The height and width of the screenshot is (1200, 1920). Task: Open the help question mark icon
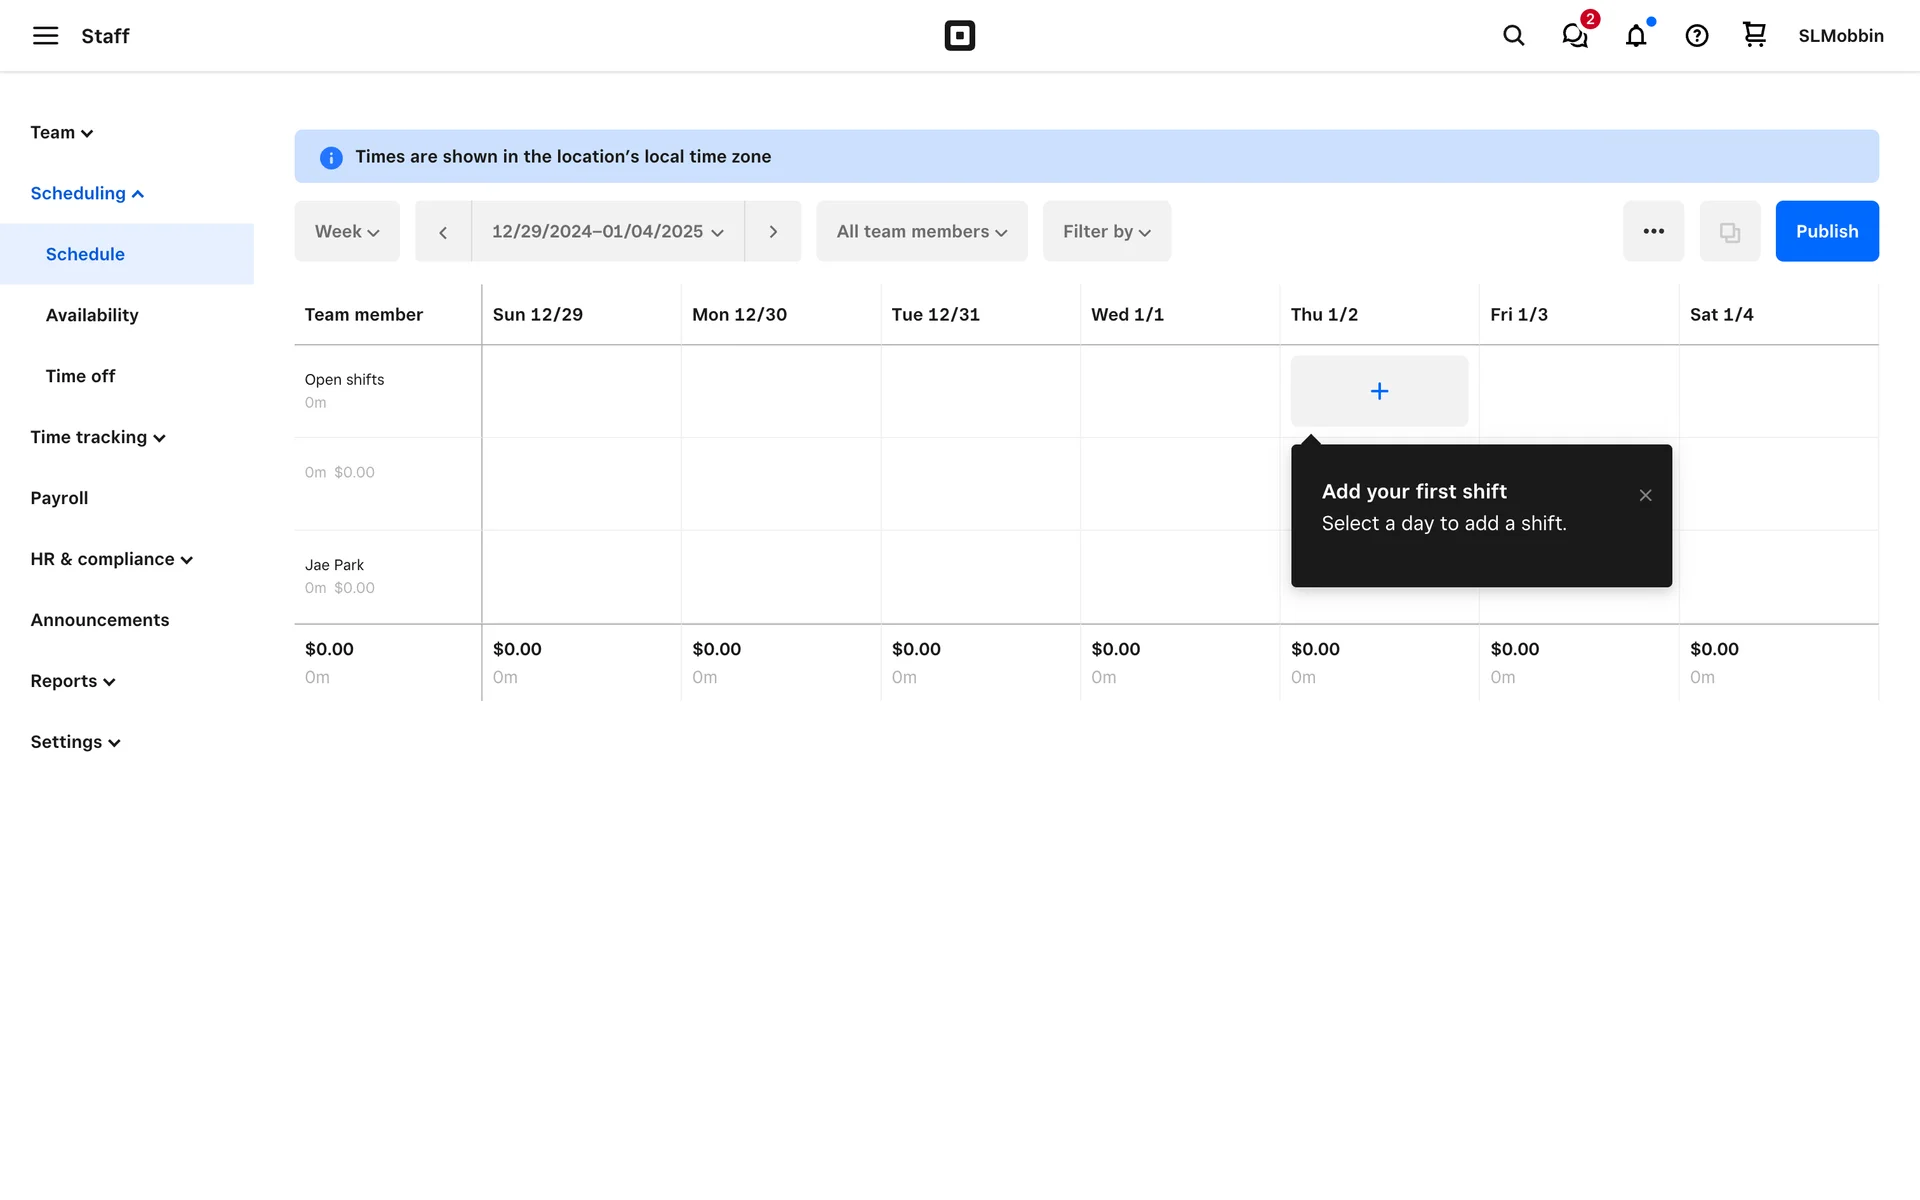pos(1696,36)
